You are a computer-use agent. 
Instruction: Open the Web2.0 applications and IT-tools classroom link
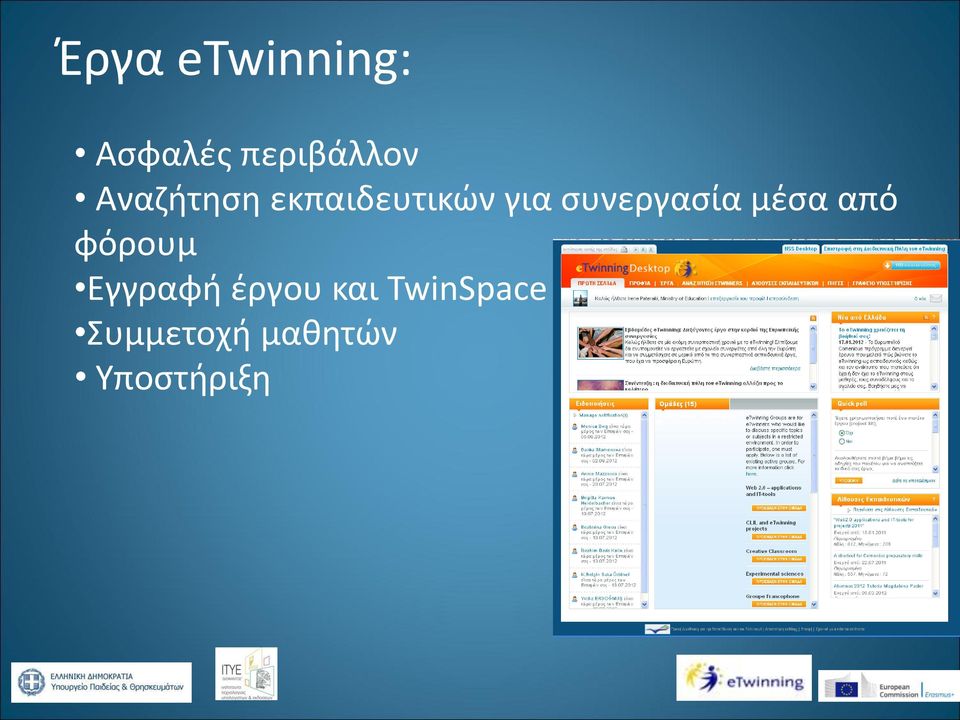pos(874,522)
